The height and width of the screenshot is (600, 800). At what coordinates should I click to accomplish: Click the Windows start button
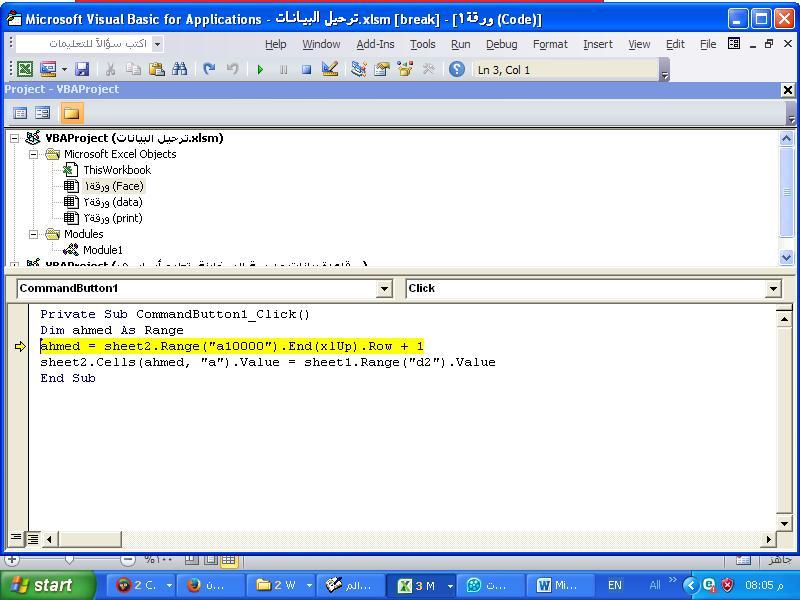48,585
